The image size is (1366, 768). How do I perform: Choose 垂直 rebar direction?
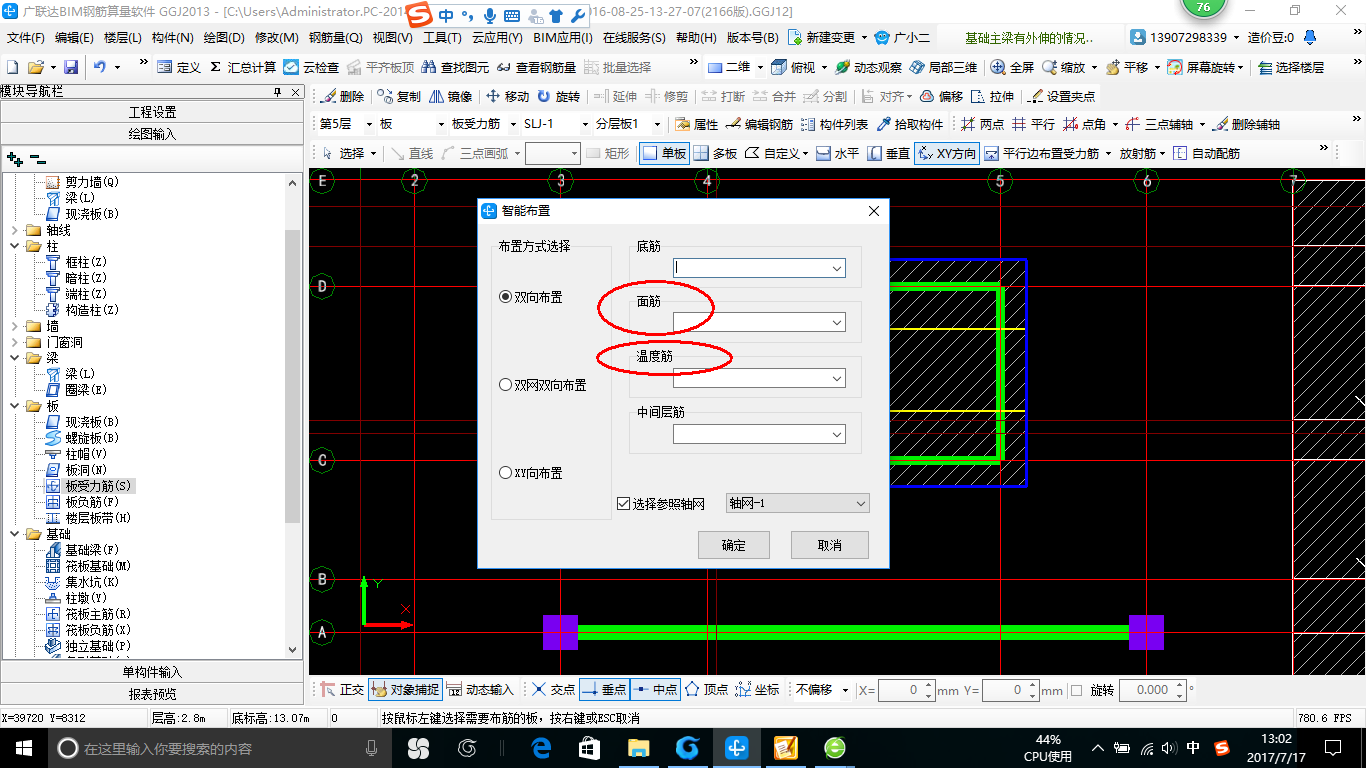(888, 153)
